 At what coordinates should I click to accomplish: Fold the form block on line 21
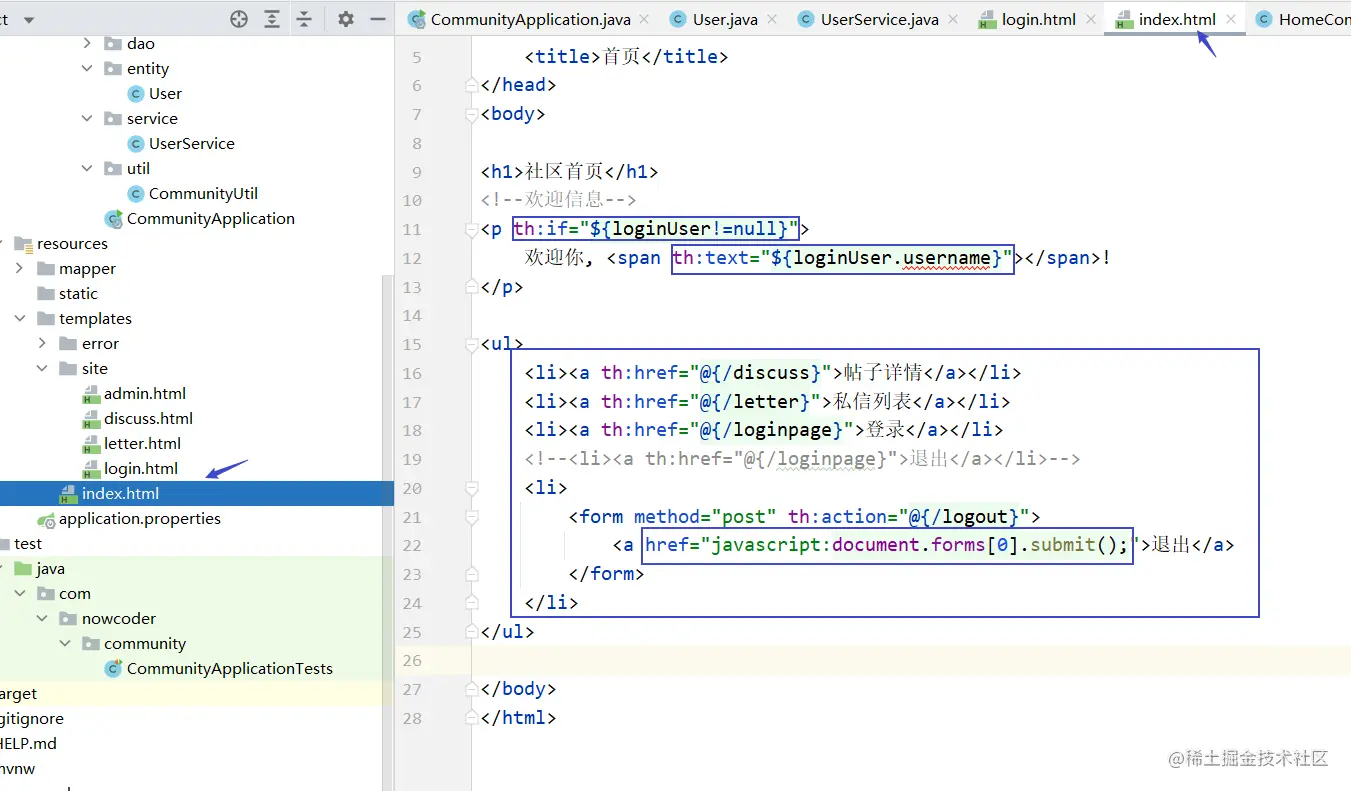[471, 517]
